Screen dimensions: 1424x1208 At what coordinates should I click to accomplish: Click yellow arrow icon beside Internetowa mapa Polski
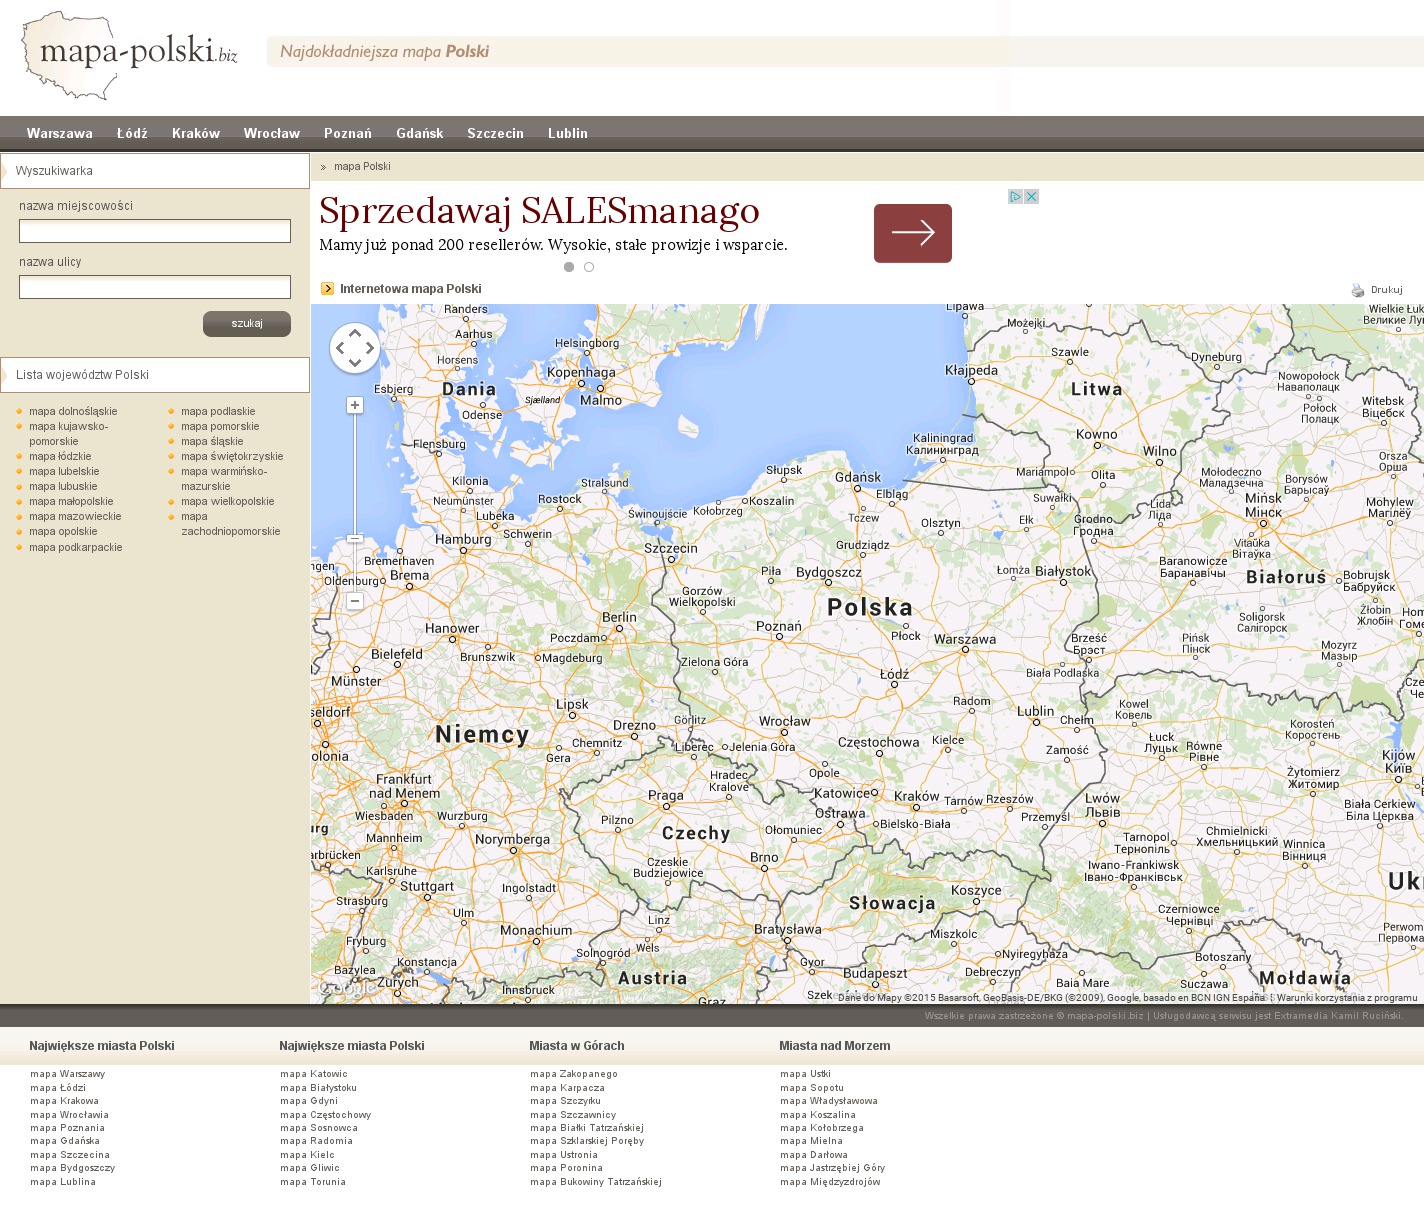(327, 289)
